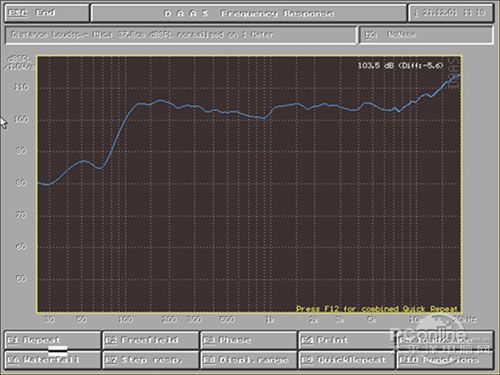
Task: Click the DAAS Frequency Response title bar
Action: tap(249, 13)
